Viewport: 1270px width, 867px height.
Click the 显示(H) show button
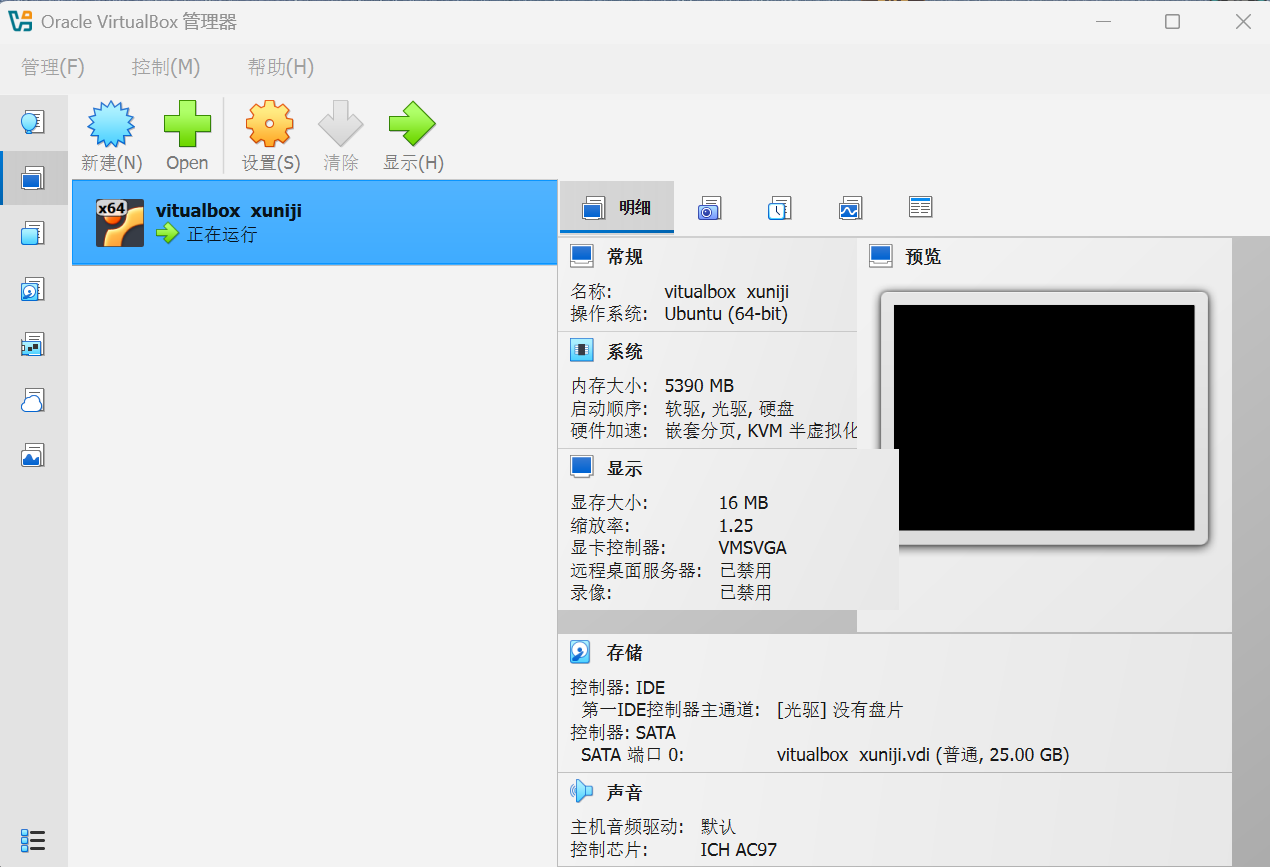413,137
